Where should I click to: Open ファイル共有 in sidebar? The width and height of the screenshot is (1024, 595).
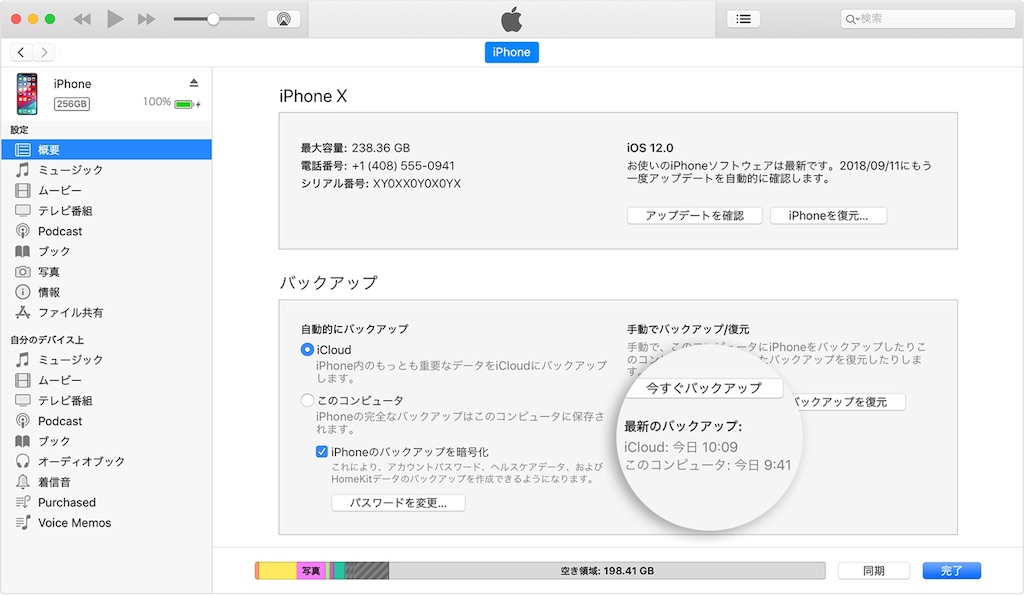coord(106,312)
